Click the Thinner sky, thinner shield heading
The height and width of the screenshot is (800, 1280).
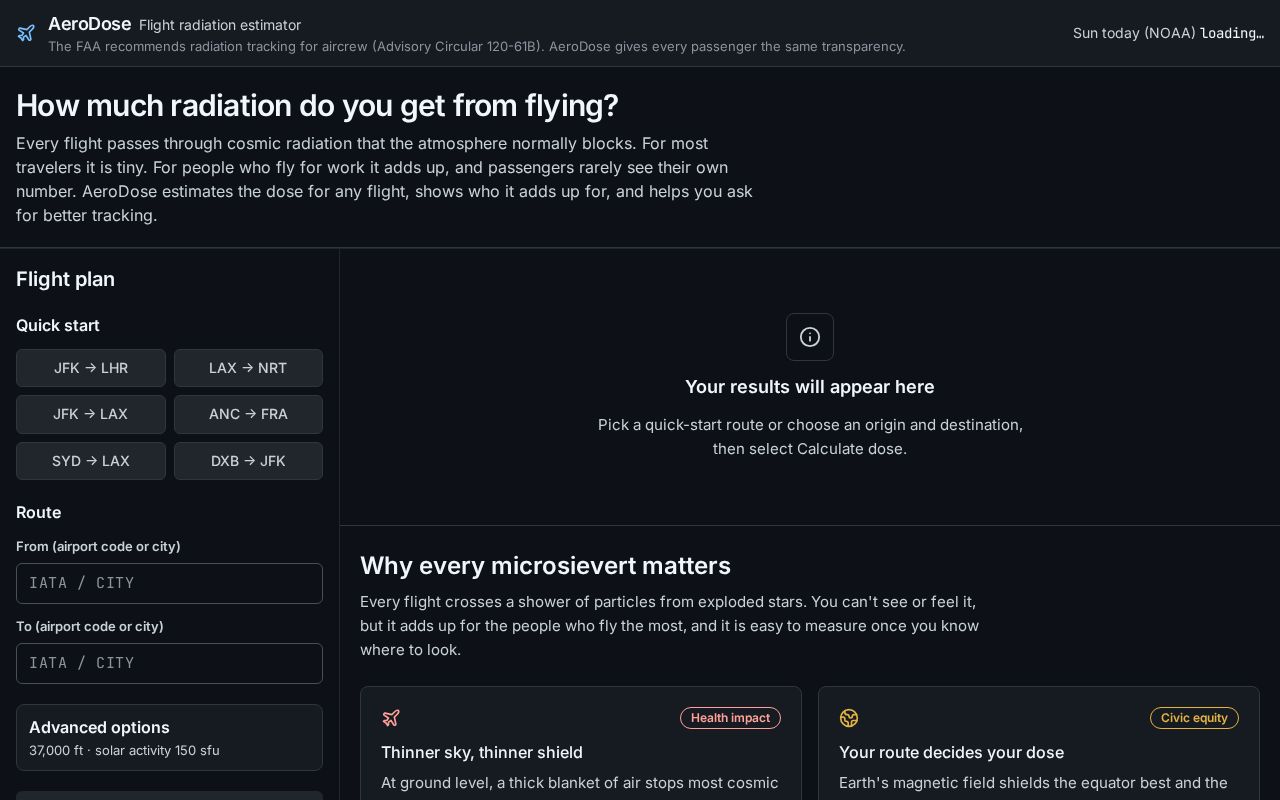(x=482, y=752)
